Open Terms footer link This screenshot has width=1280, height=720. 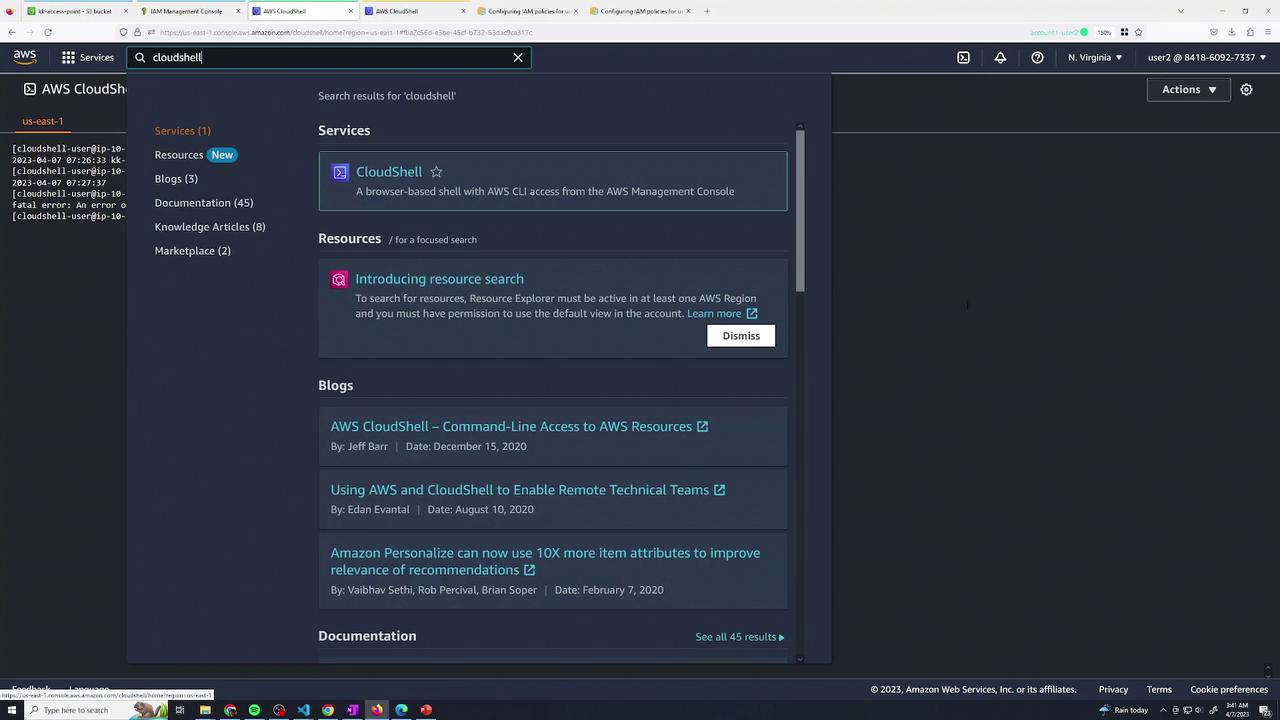pyautogui.click(x=1159, y=689)
